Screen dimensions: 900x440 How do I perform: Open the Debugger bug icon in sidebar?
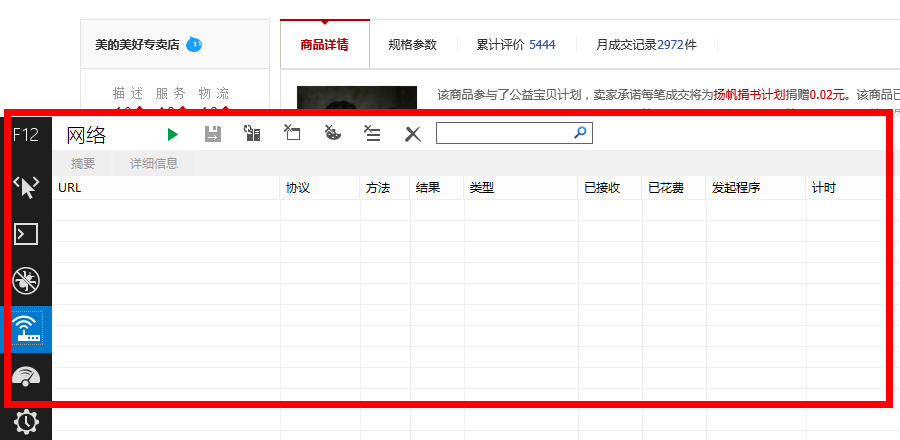pos(26,281)
